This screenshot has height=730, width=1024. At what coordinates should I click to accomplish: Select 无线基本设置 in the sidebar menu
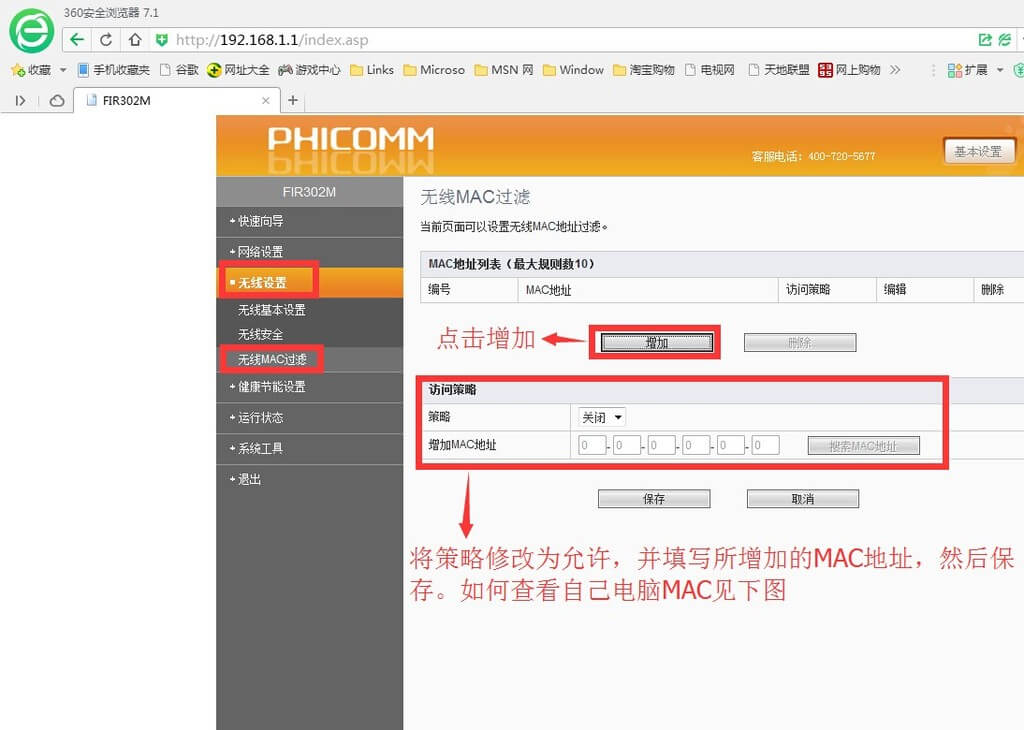(x=273, y=309)
